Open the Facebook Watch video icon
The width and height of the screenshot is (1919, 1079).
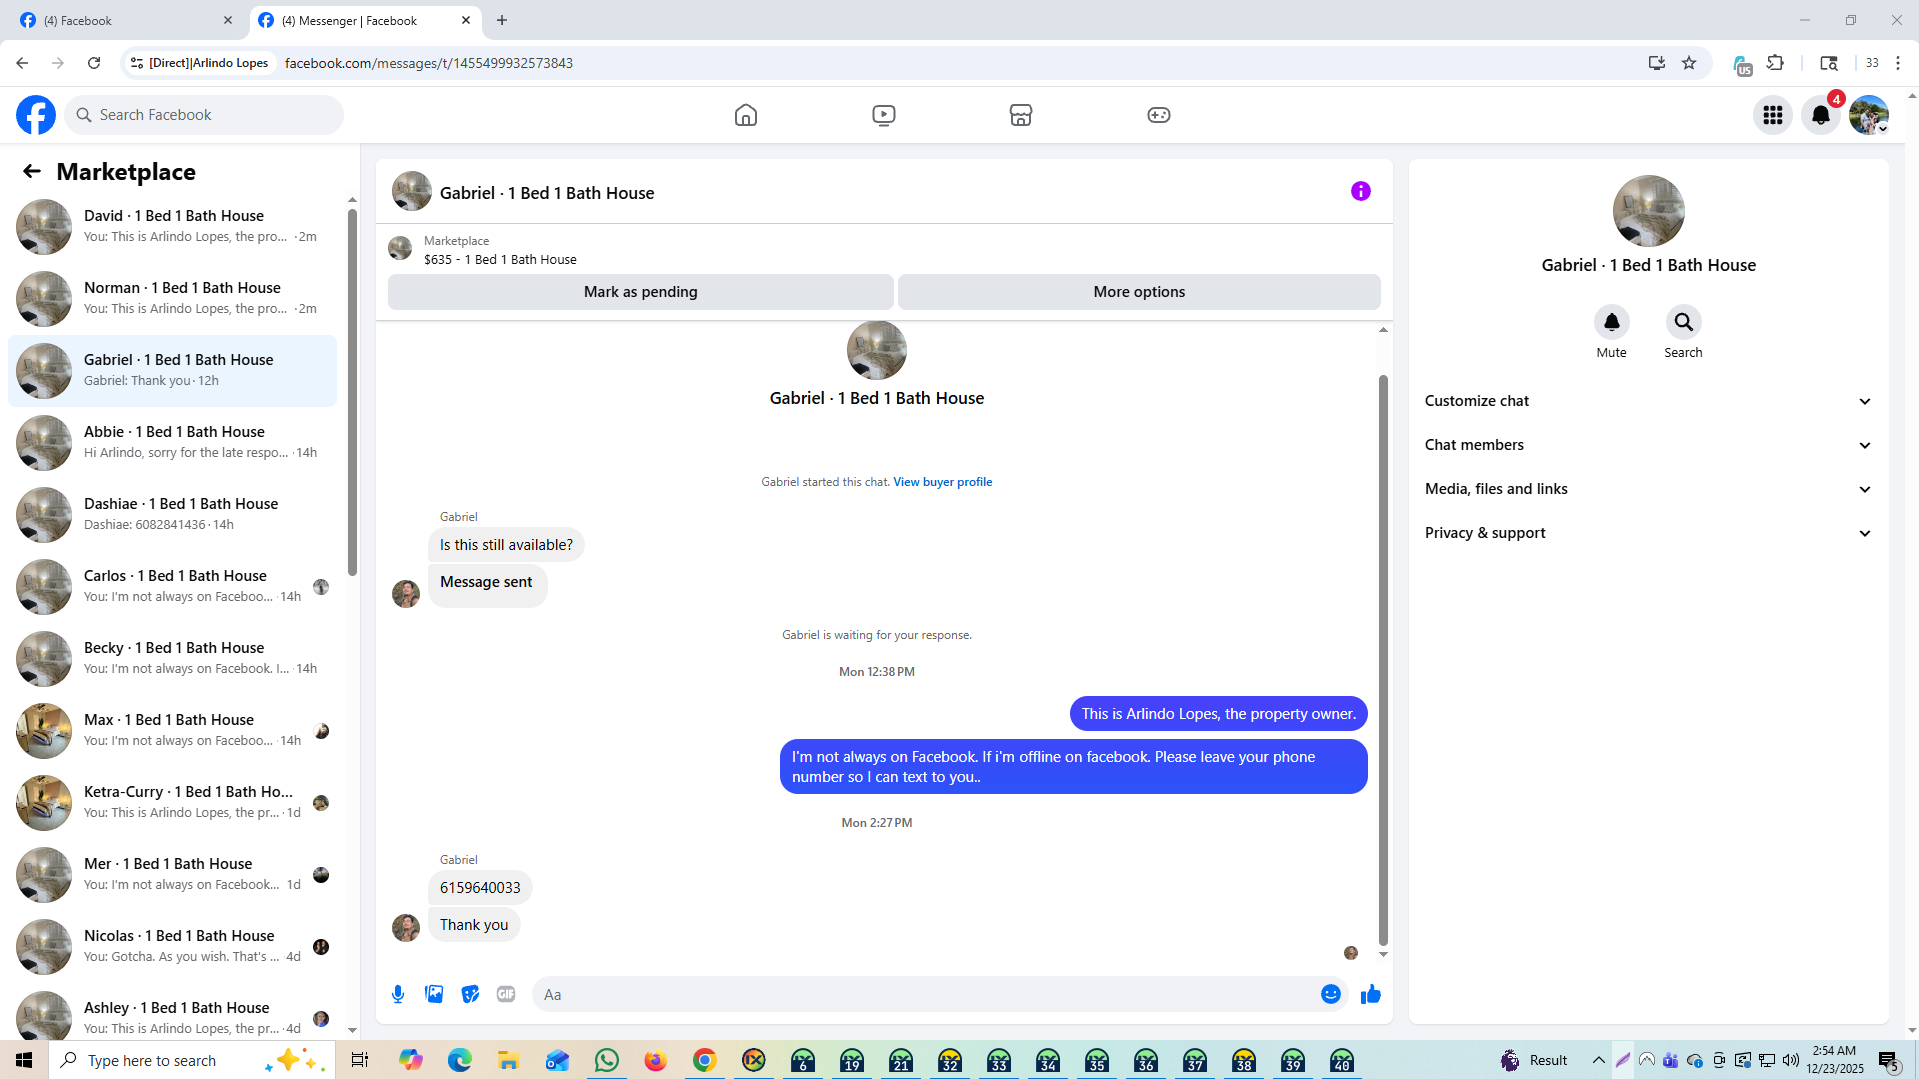click(x=883, y=115)
